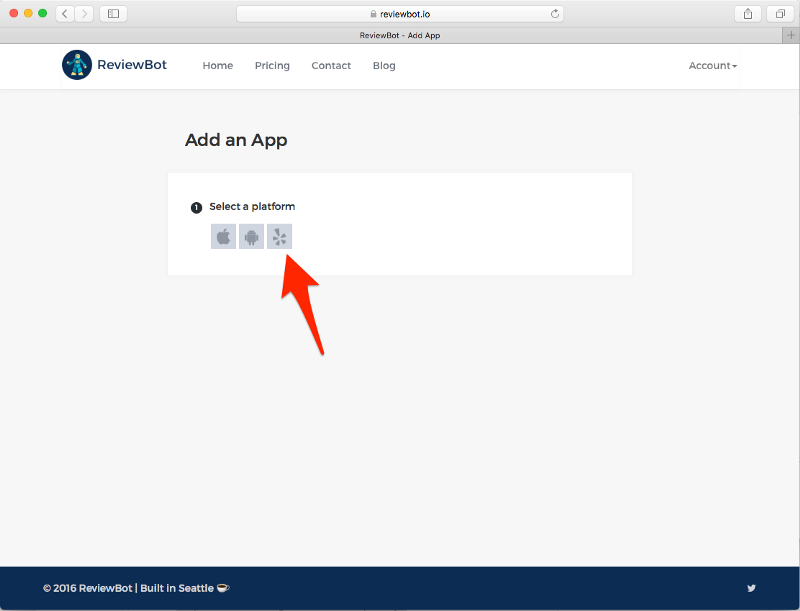Select the ReviewBot - Add App tab
This screenshot has height=611, width=800.
[x=400, y=35]
